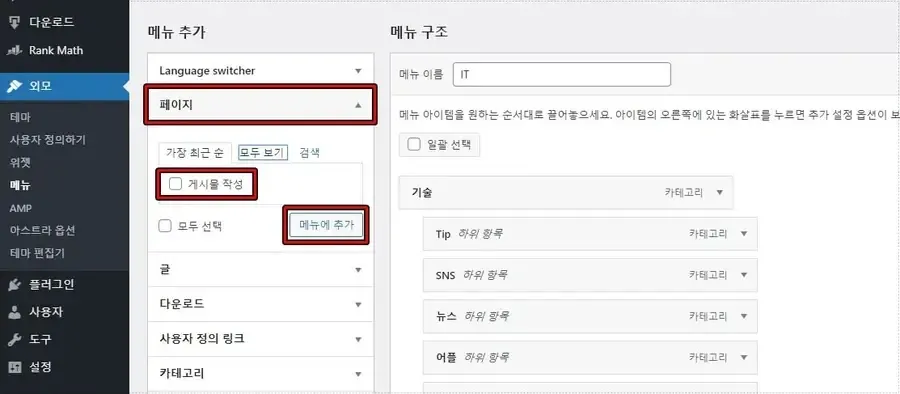Open 테마 in the sidebar submenu
Screen dimensions: 900x394
click(20, 117)
